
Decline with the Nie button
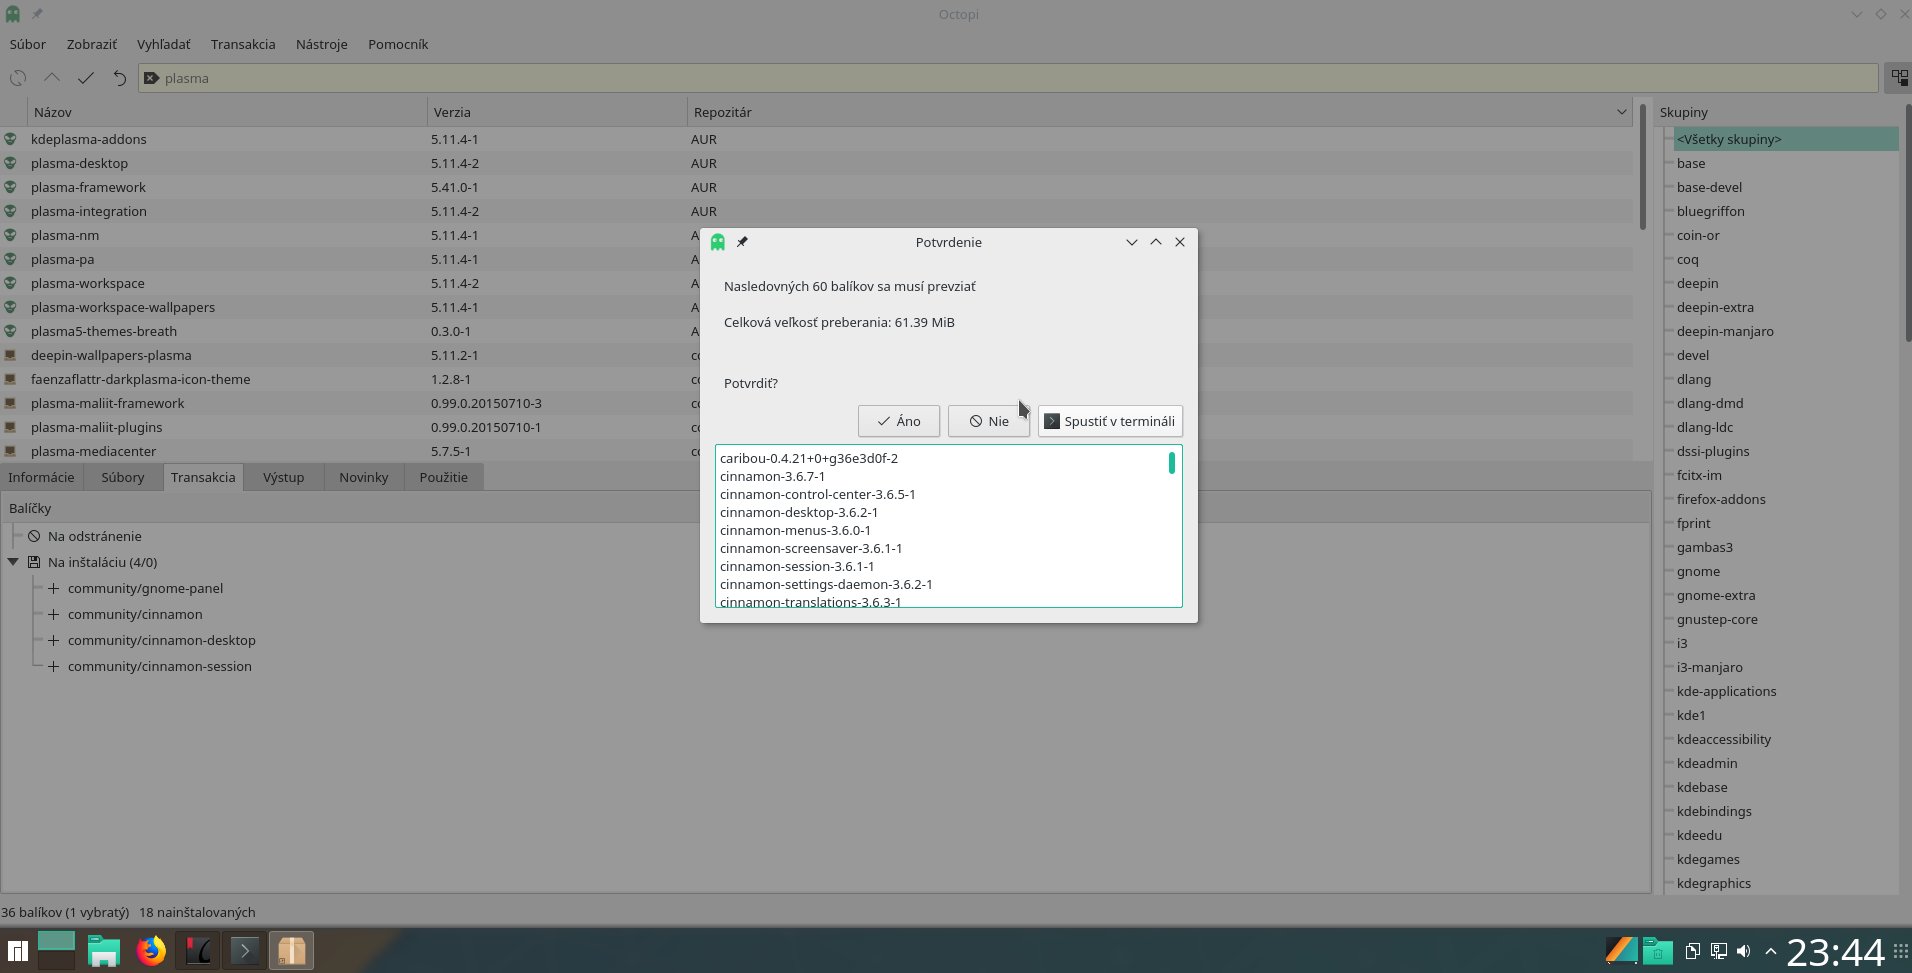coord(988,421)
